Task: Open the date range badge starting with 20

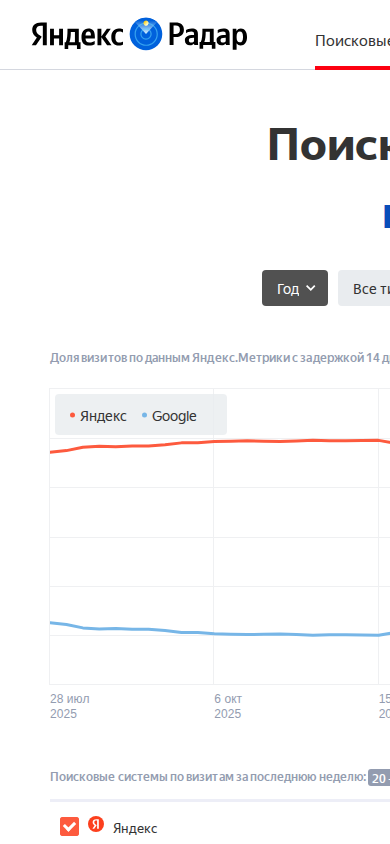Action: coord(379,778)
